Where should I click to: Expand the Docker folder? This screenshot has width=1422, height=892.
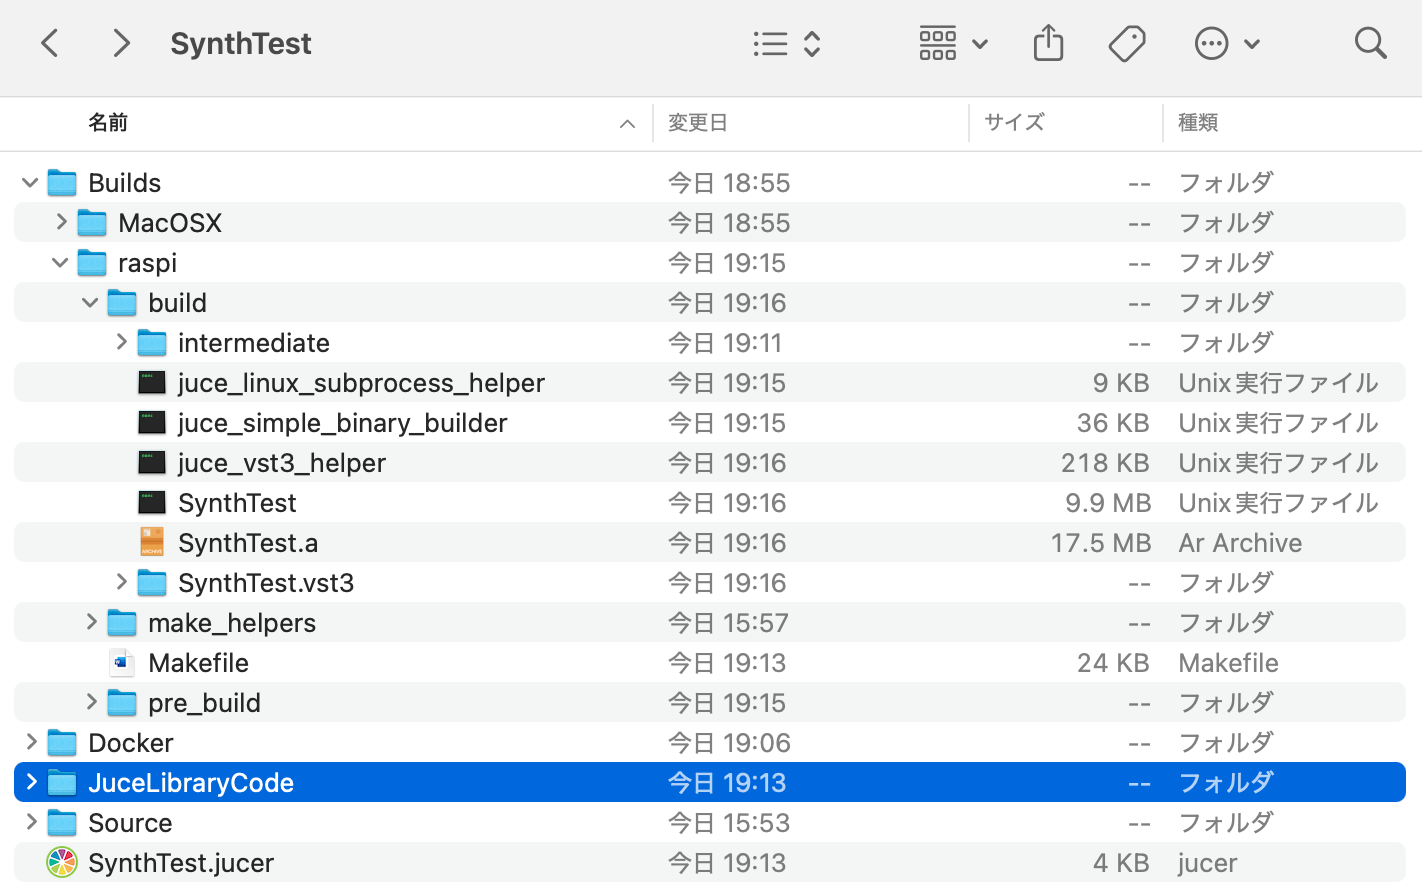pyautogui.click(x=32, y=742)
